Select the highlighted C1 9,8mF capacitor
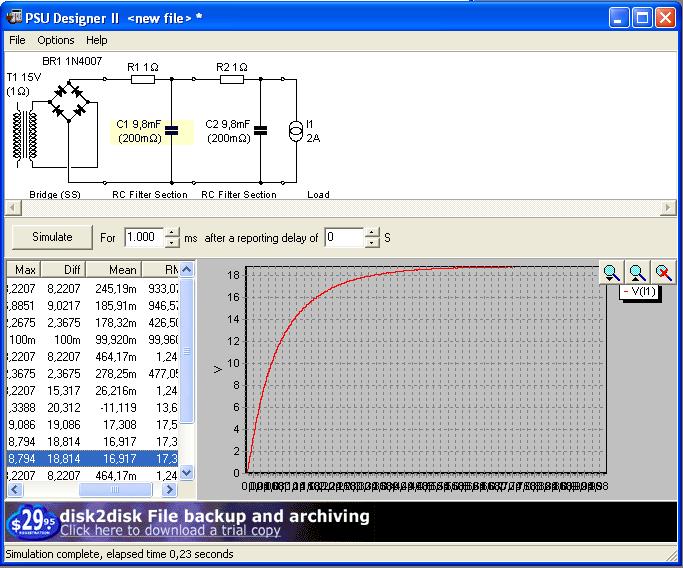 coord(171,130)
